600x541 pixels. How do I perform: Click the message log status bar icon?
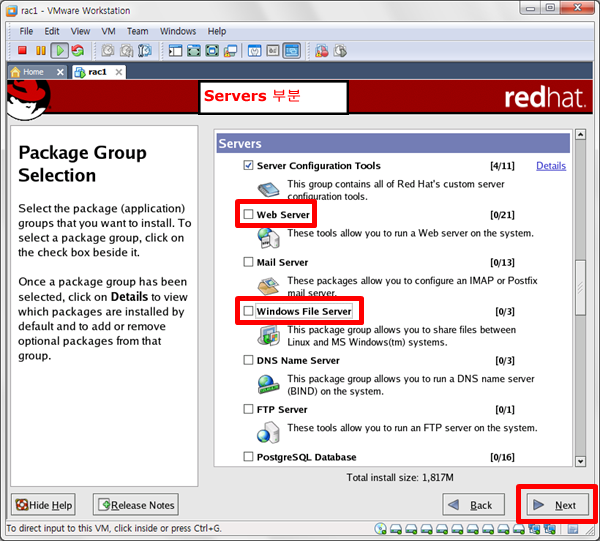573,529
